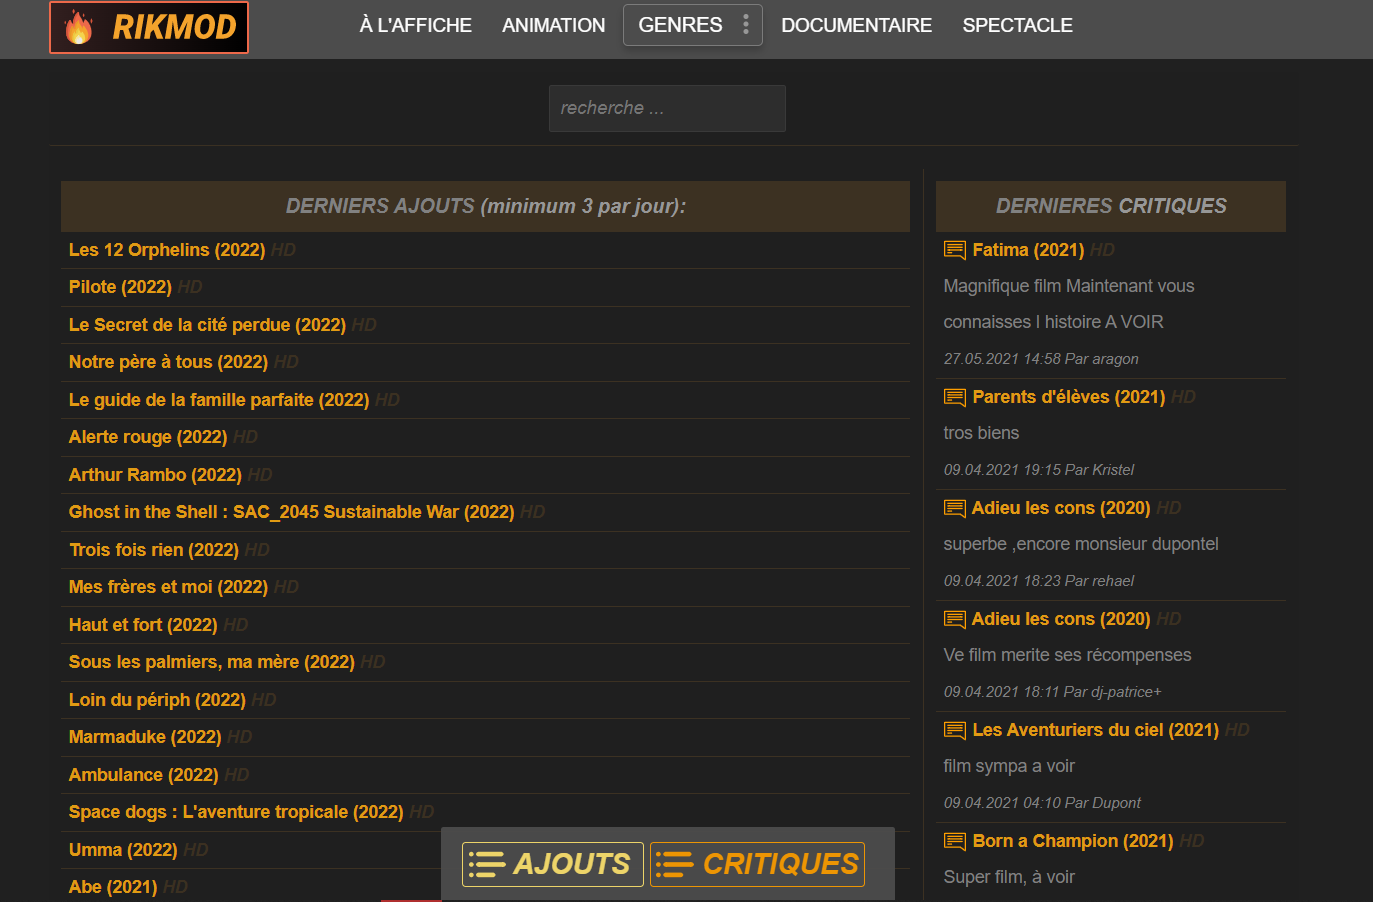1373x902 pixels.
Task: Open Notre père à tous (2022)
Action: (x=168, y=362)
